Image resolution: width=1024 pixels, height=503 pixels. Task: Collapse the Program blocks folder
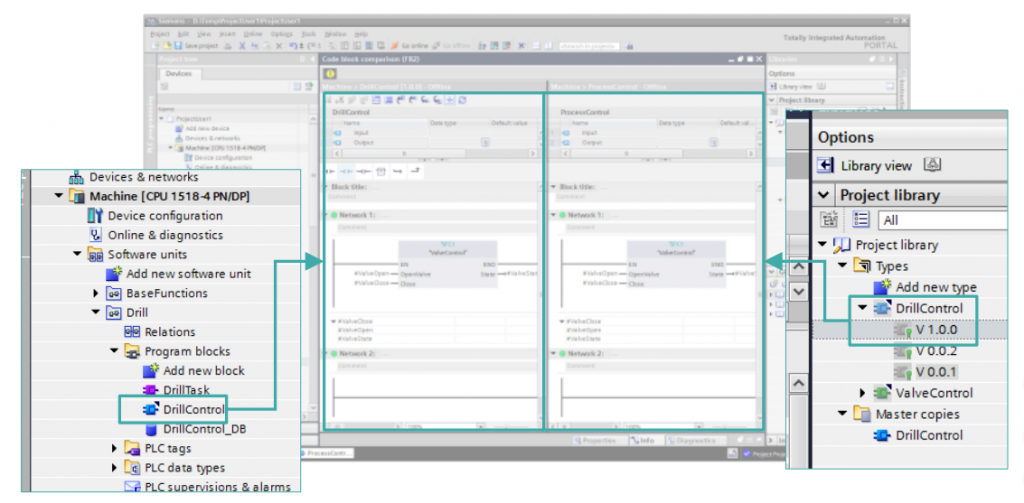[x=114, y=351]
